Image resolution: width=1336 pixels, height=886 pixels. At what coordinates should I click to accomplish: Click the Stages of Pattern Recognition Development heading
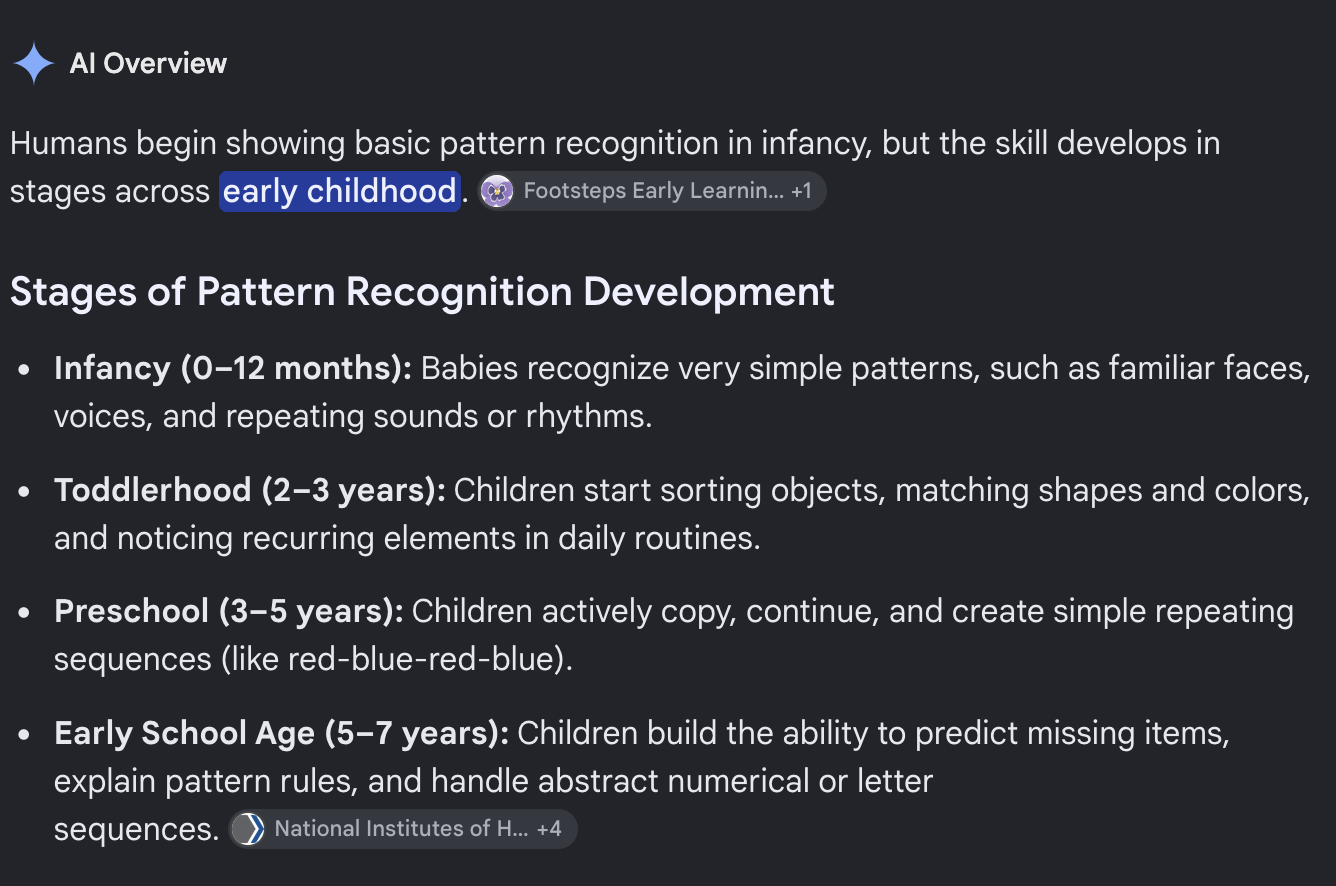tap(422, 292)
